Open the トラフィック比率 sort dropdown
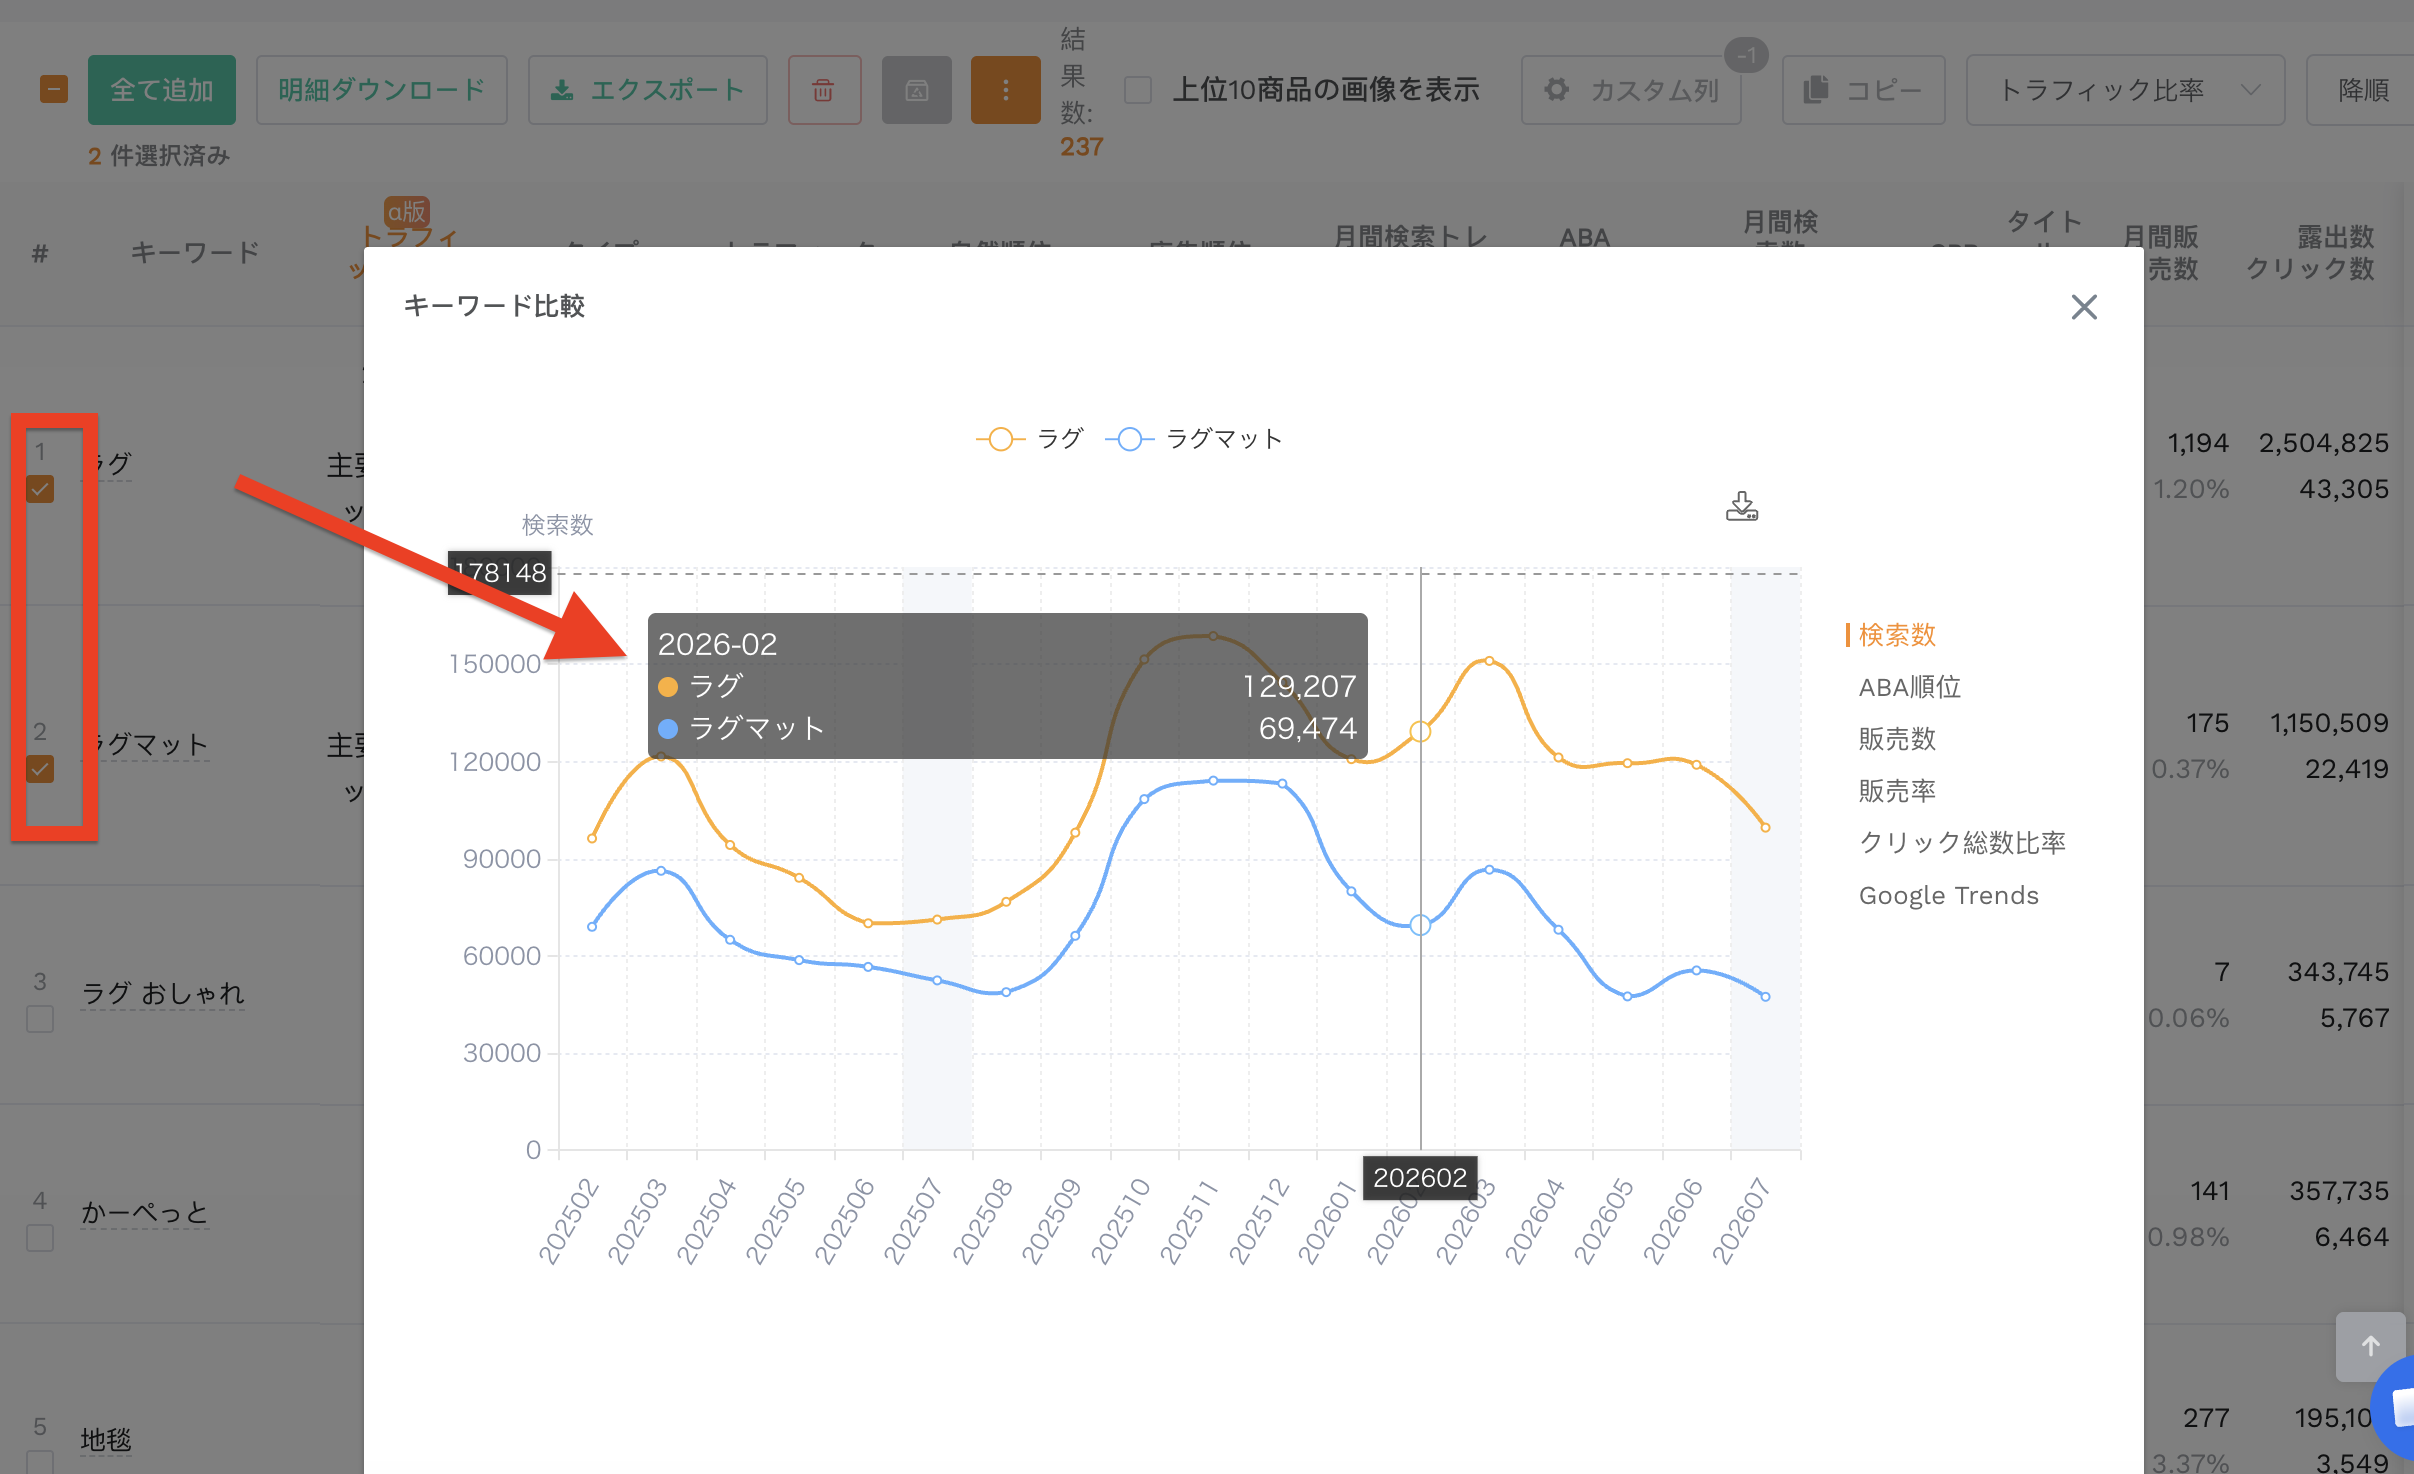Viewport: 2414px width, 1474px height. click(2125, 90)
